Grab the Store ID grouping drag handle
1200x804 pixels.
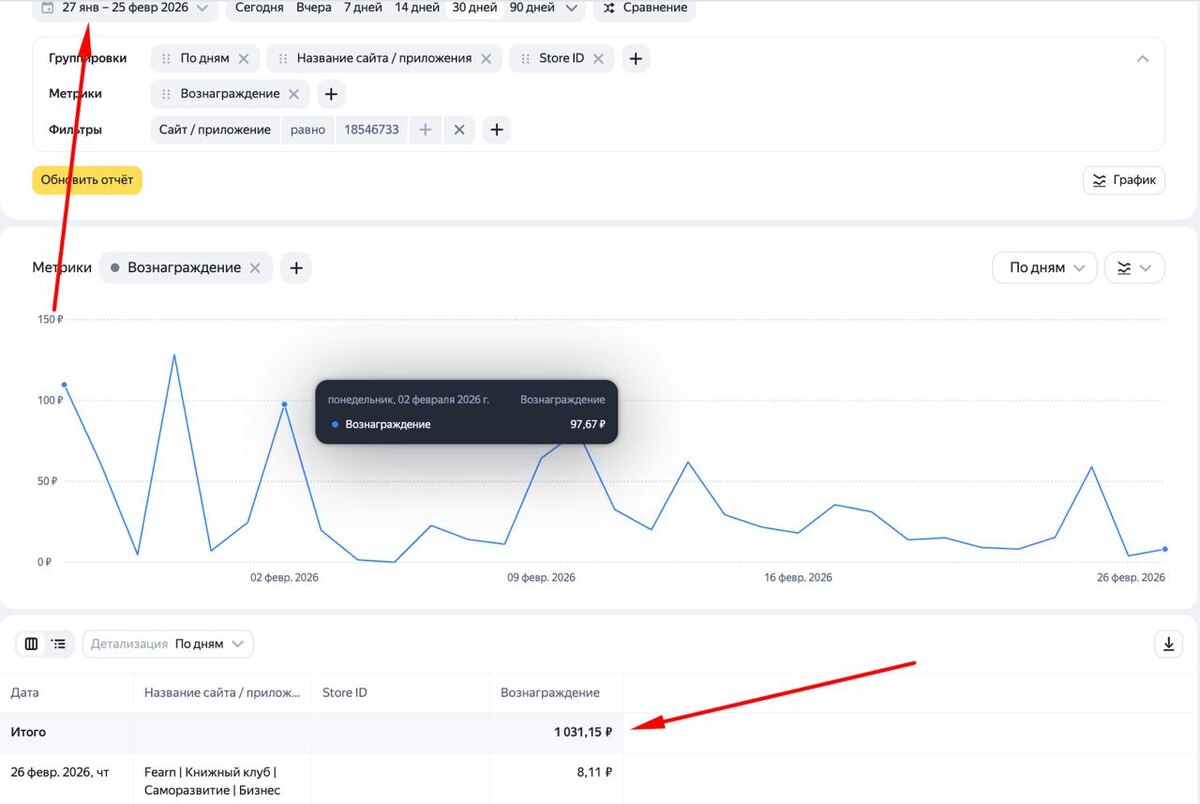pyautogui.click(x=525, y=58)
